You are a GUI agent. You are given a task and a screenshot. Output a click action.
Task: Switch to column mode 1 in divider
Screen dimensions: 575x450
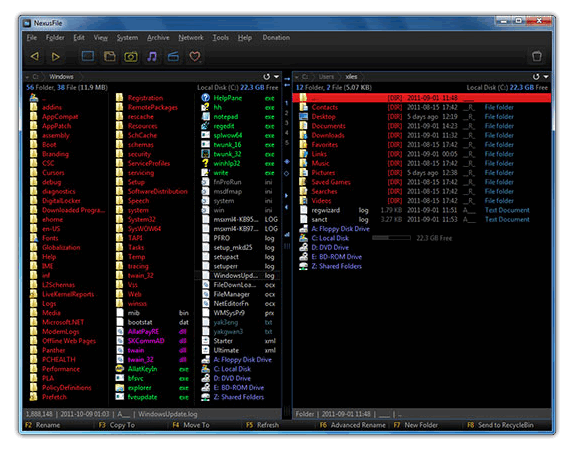pyautogui.click(x=287, y=103)
